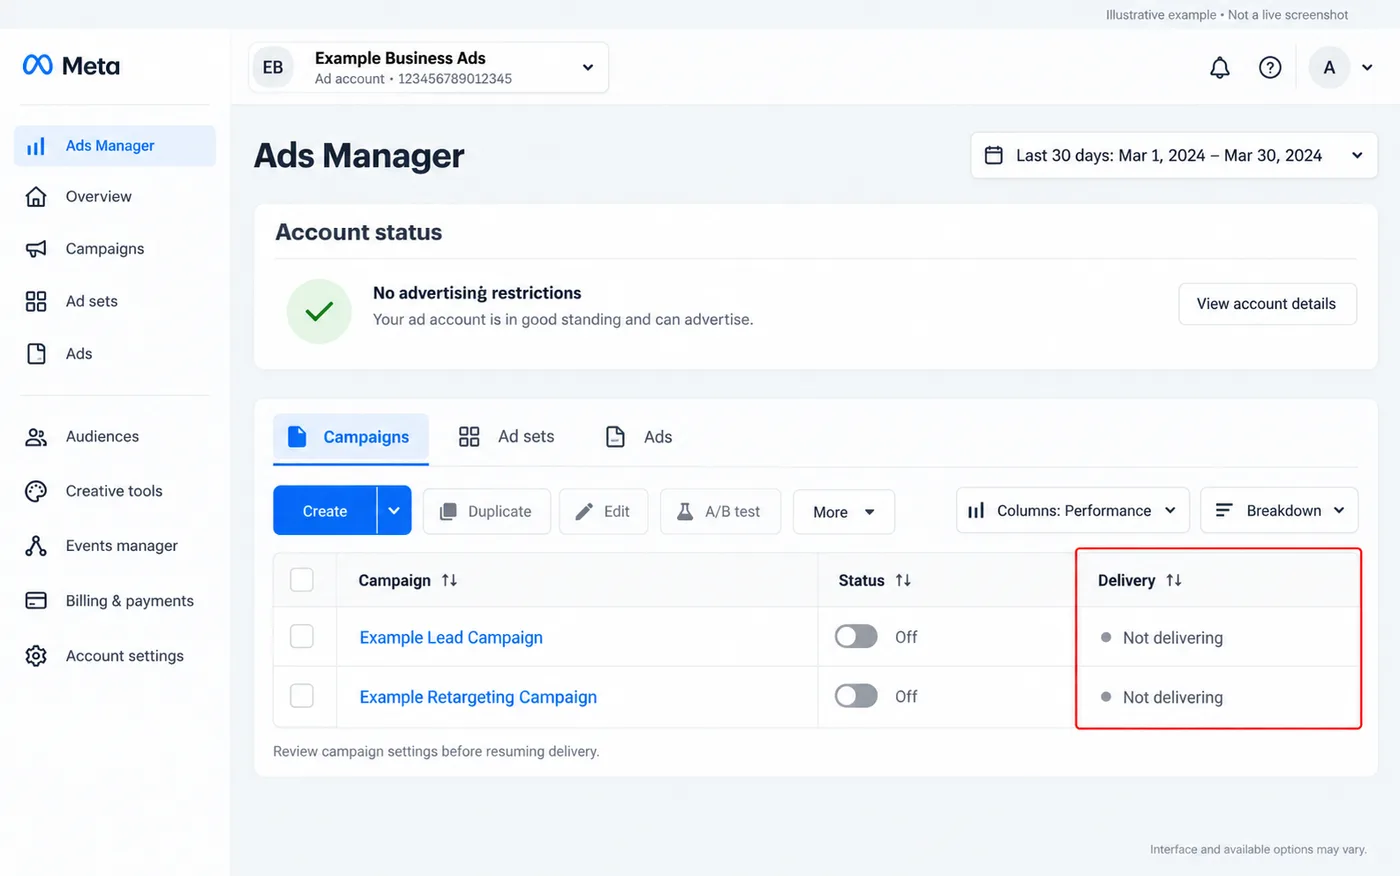The image size is (1400, 876).
Task: Check the Example Lead Campaign checkbox
Action: (301, 637)
